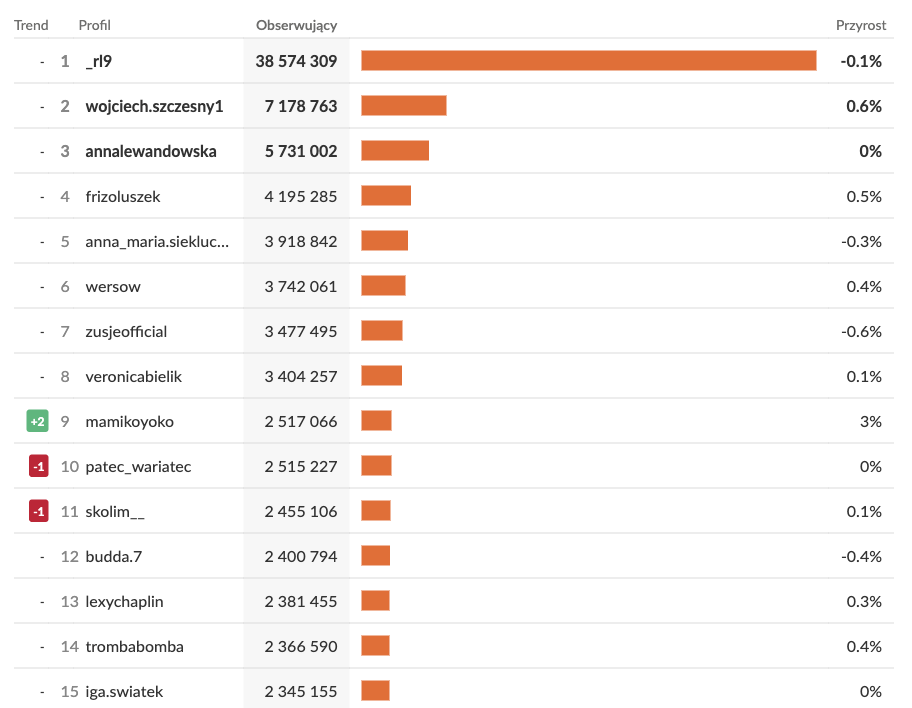Click the 3% growth value for mamikoyoko
Viewport: 912px width, 708px height.
coord(871,422)
